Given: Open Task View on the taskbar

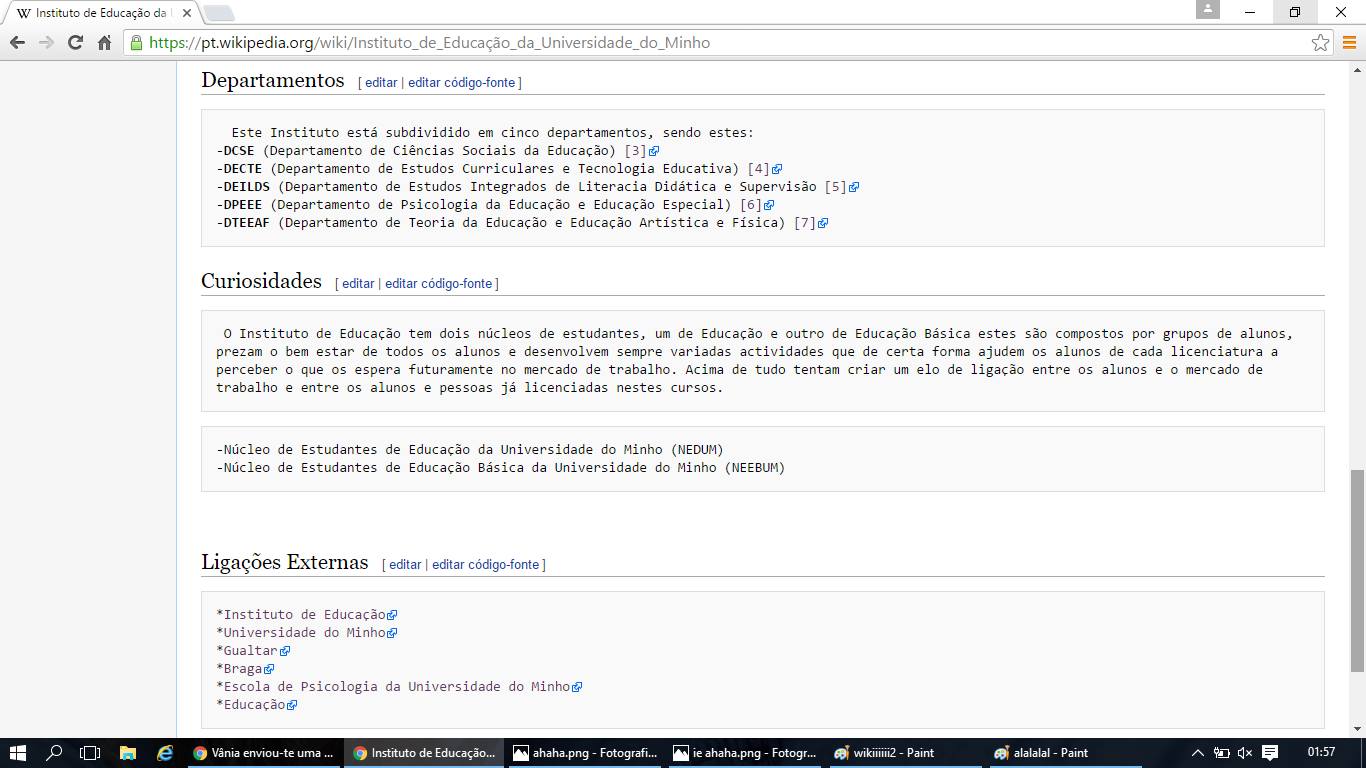Looking at the screenshot, I should coord(90,753).
